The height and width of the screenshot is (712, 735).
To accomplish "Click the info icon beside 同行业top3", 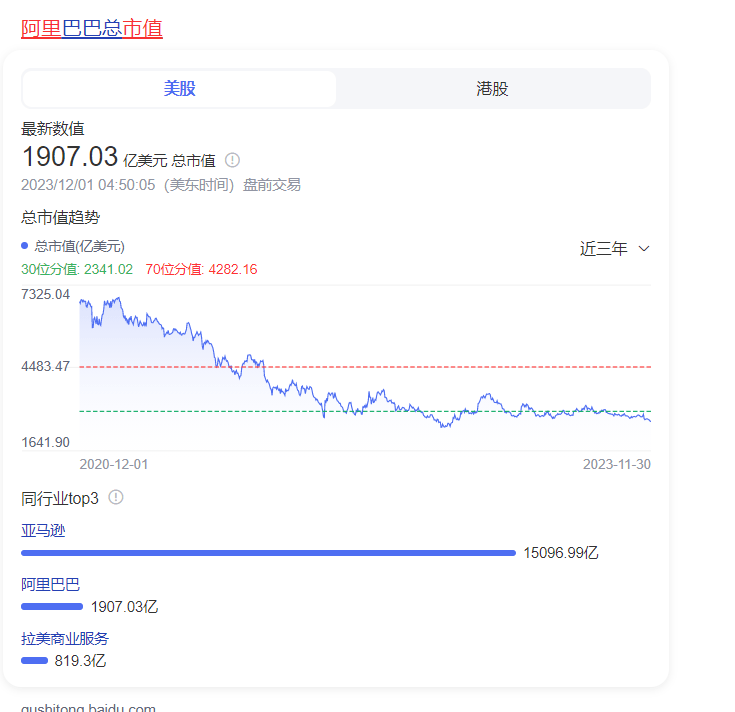I will pyautogui.click(x=116, y=497).
